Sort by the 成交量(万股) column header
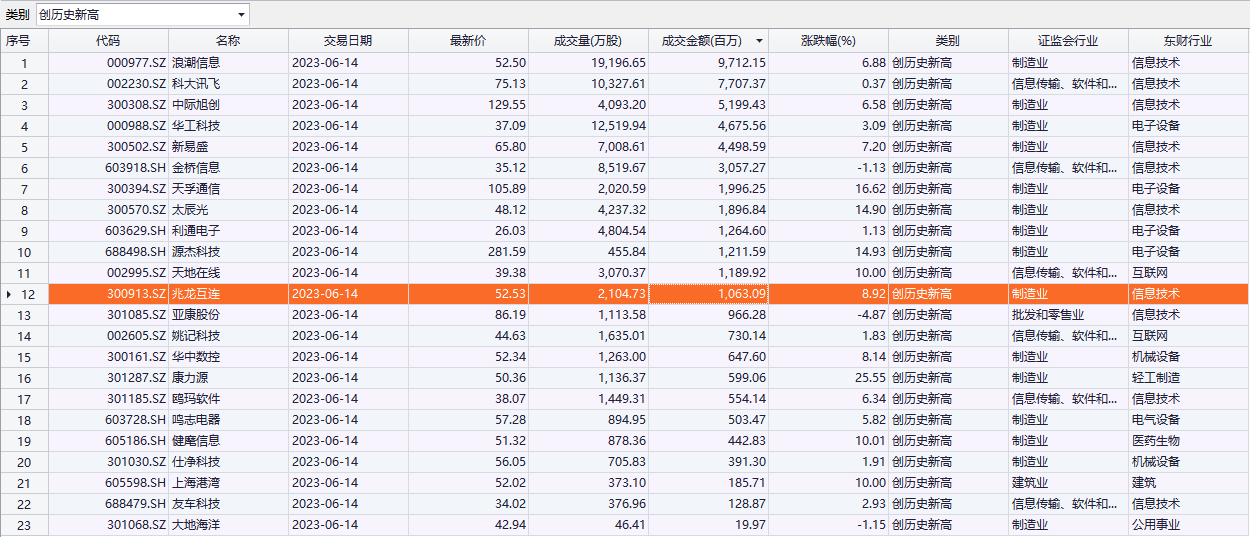The width and height of the screenshot is (1250, 537). pyautogui.click(x=588, y=41)
